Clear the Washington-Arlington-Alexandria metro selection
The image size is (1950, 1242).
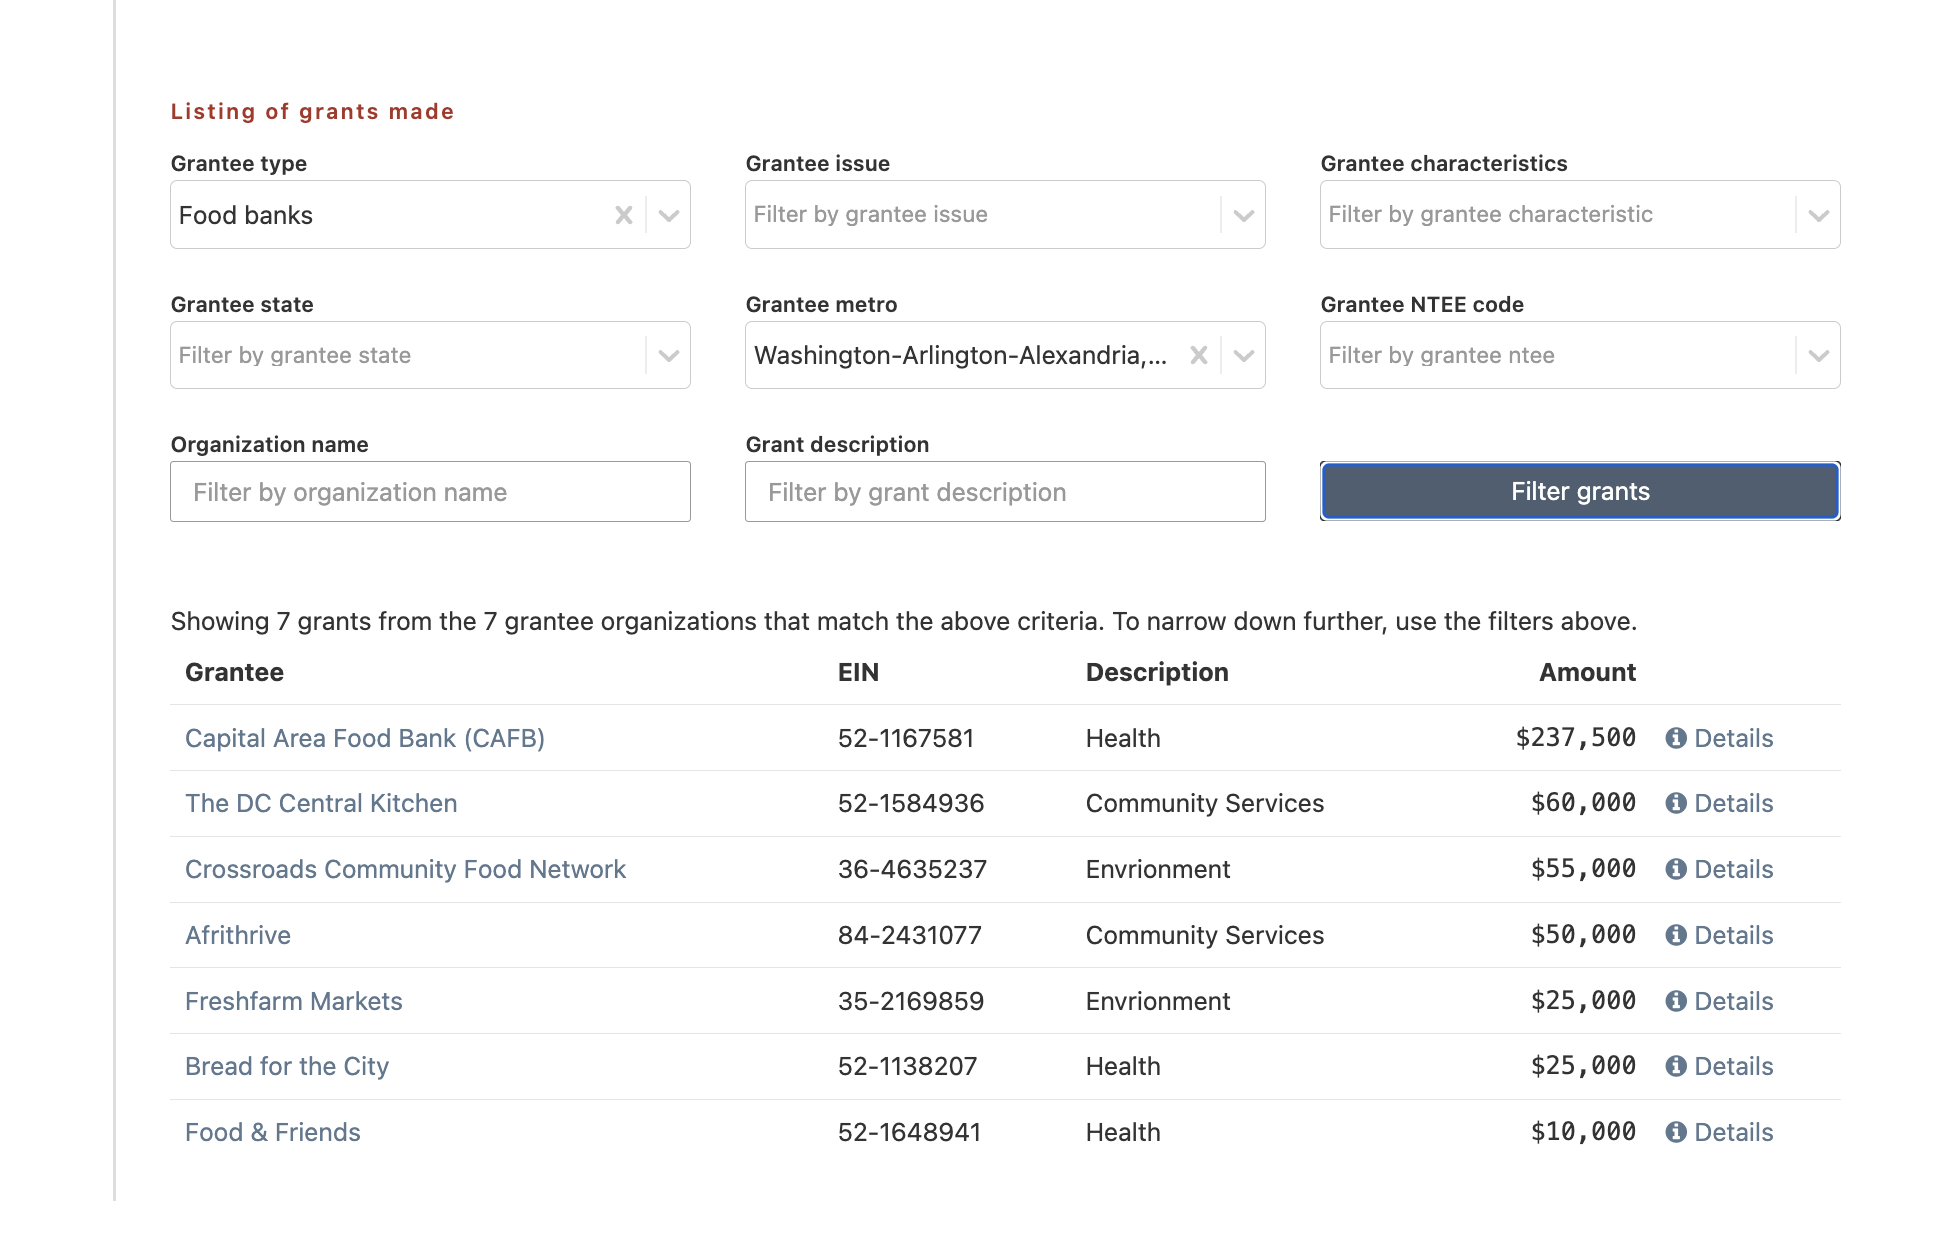click(x=1199, y=355)
